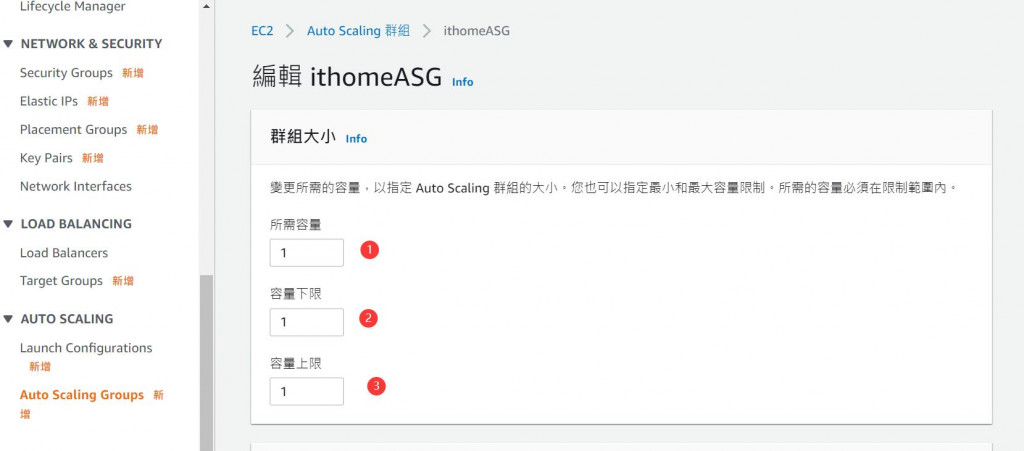The height and width of the screenshot is (451, 1024).
Task: Open Launch Configurations
Action: tap(86, 348)
